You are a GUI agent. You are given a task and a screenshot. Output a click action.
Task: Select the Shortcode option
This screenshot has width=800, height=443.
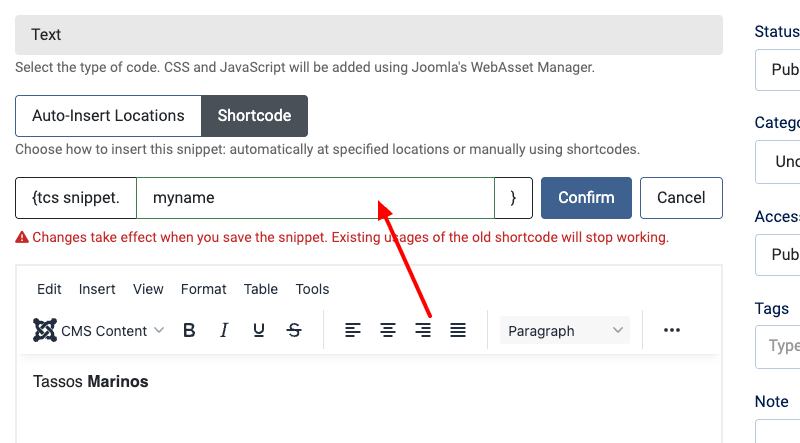click(x=255, y=116)
